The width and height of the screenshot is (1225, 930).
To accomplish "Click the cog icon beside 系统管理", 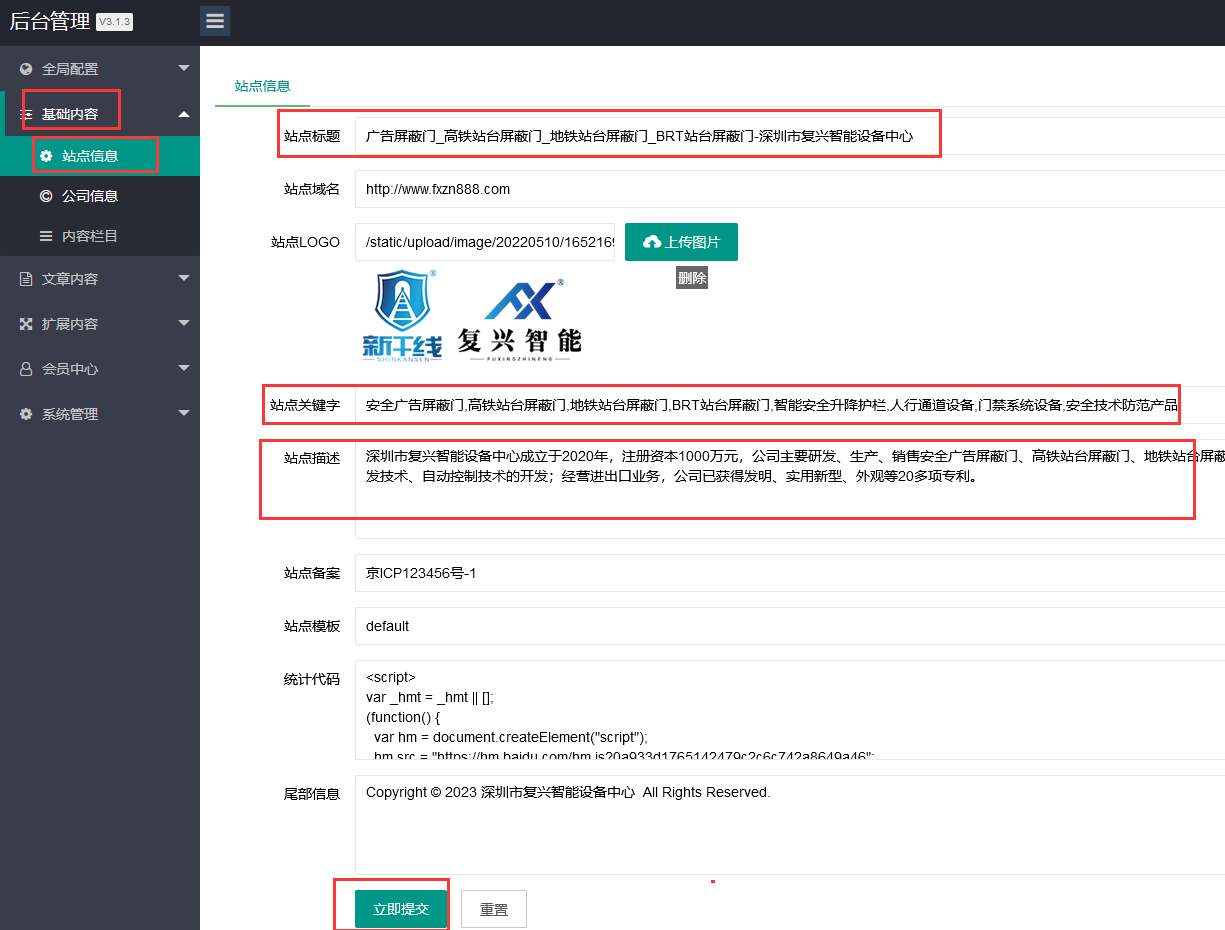I will click(26, 414).
